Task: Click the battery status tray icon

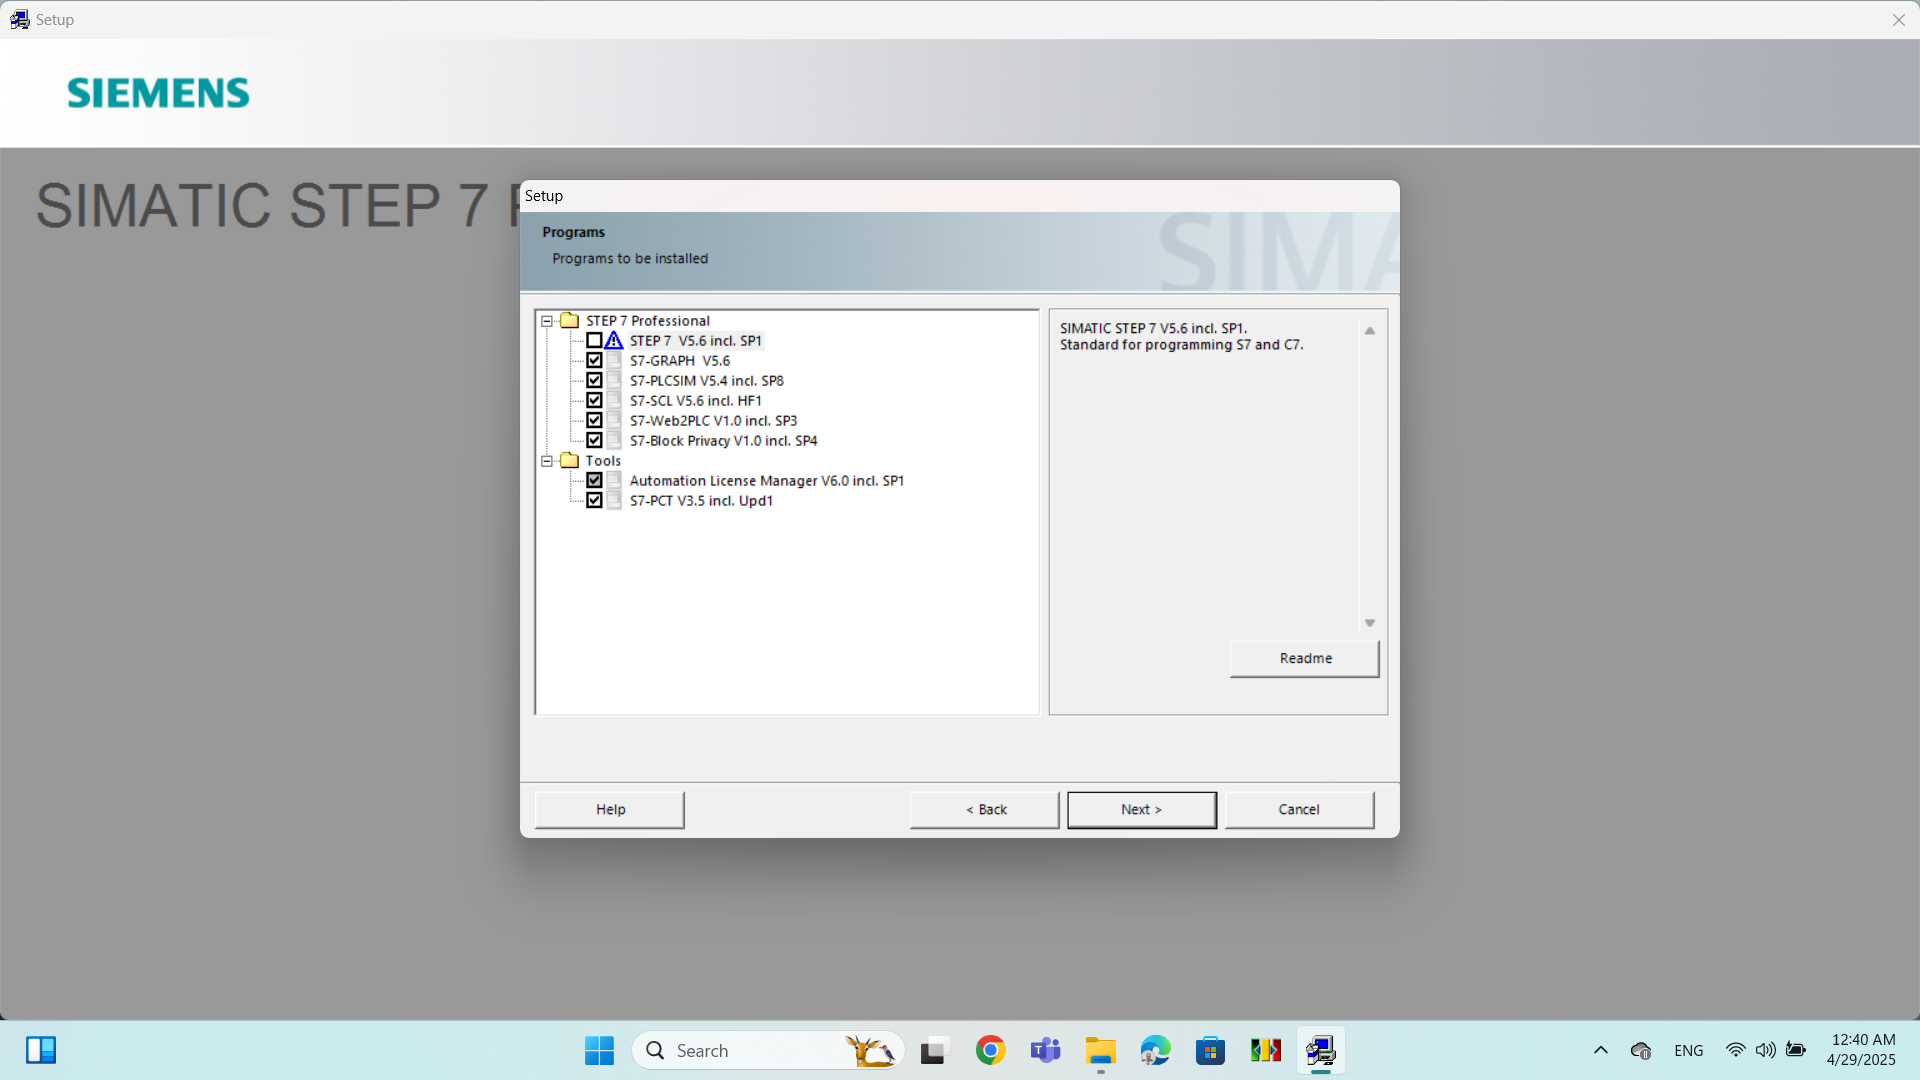Action: [x=1796, y=1051]
